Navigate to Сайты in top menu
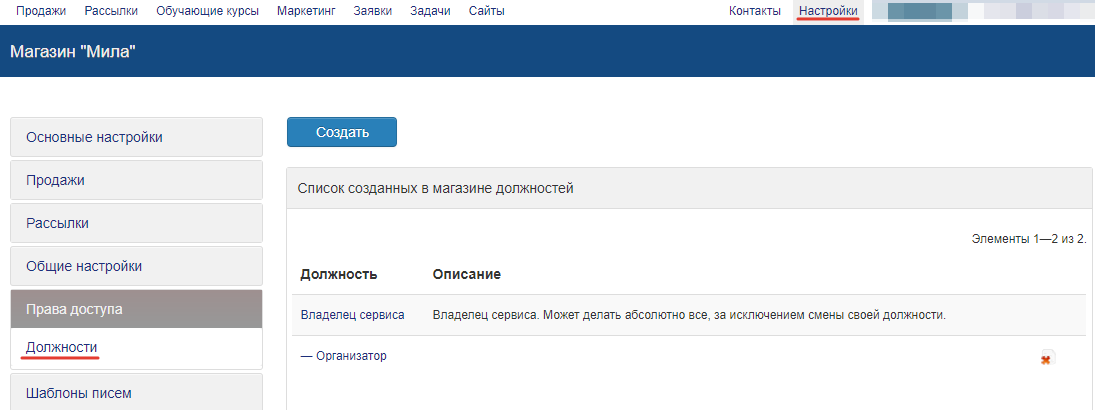Screen dimensions: 1095x410 pyautogui.click(x=486, y=11)
